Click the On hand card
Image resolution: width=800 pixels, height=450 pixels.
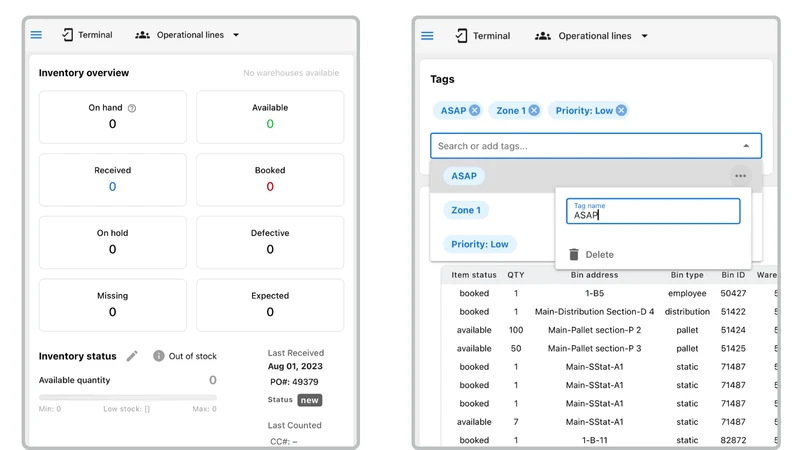pyautogui.click(x=113, y=117)
